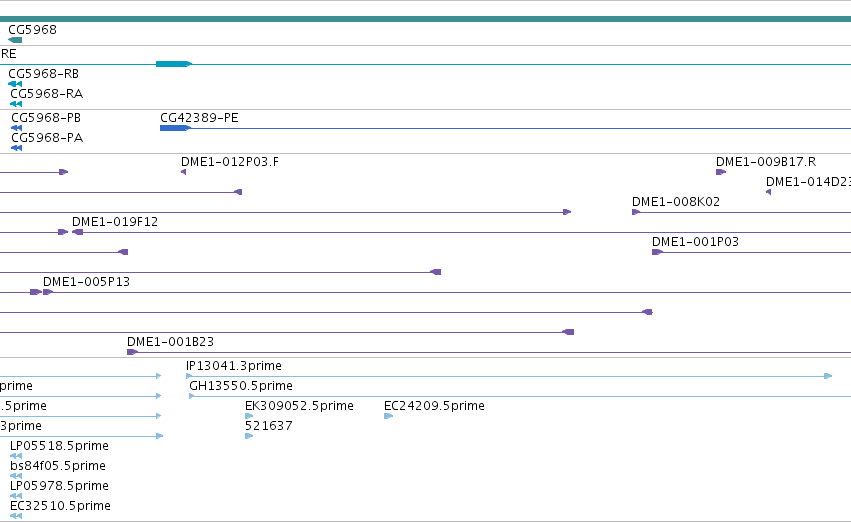Click the CG5968-PB protein arrow glyph
The width and height of the screenshot is (851, 522).
click(17, 128)
